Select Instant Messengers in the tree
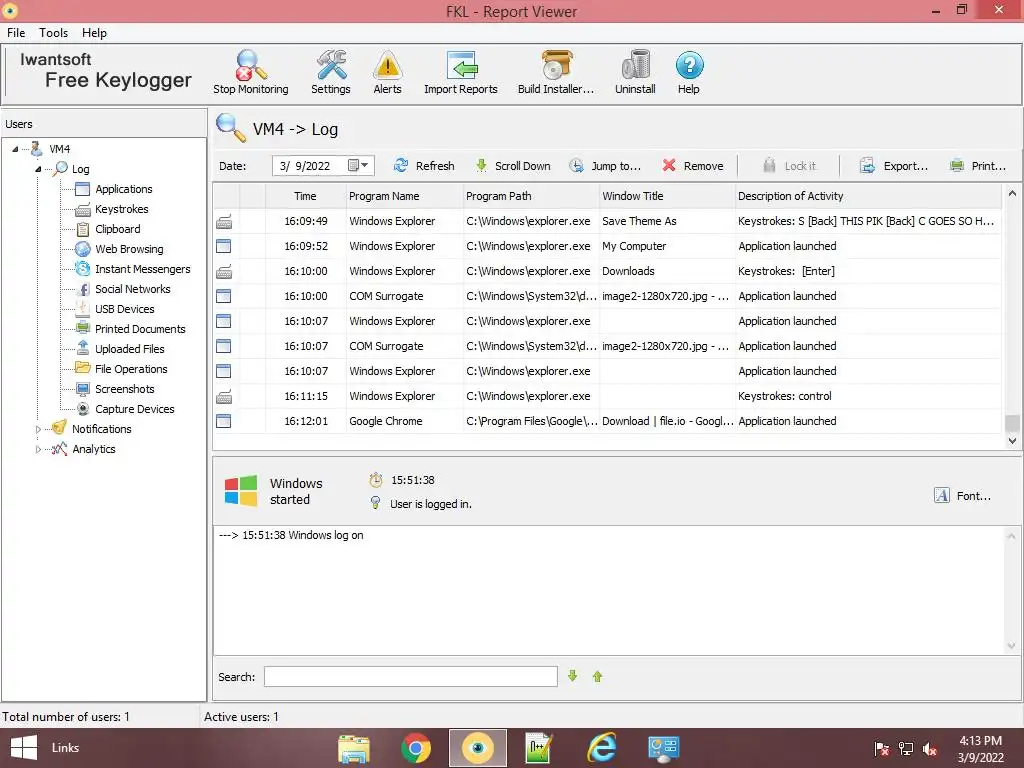This screenshot has width=1024, height=768. tap(142, 269)
